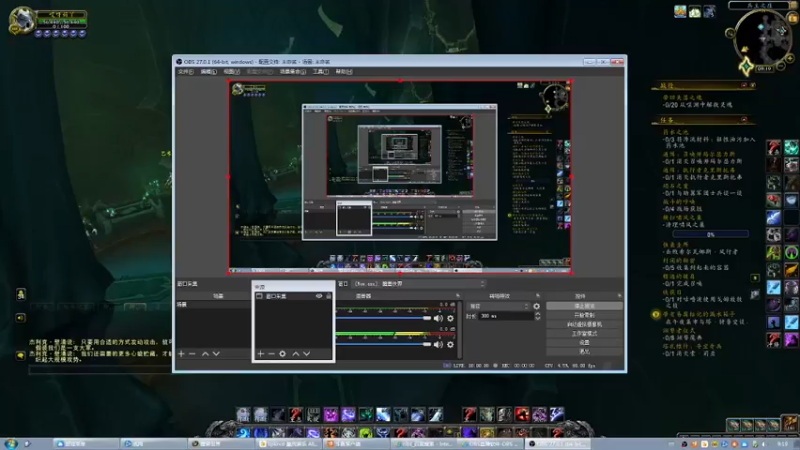Open the scene transition type dropdown
800x450 pixels.
[x=498, y=306]
